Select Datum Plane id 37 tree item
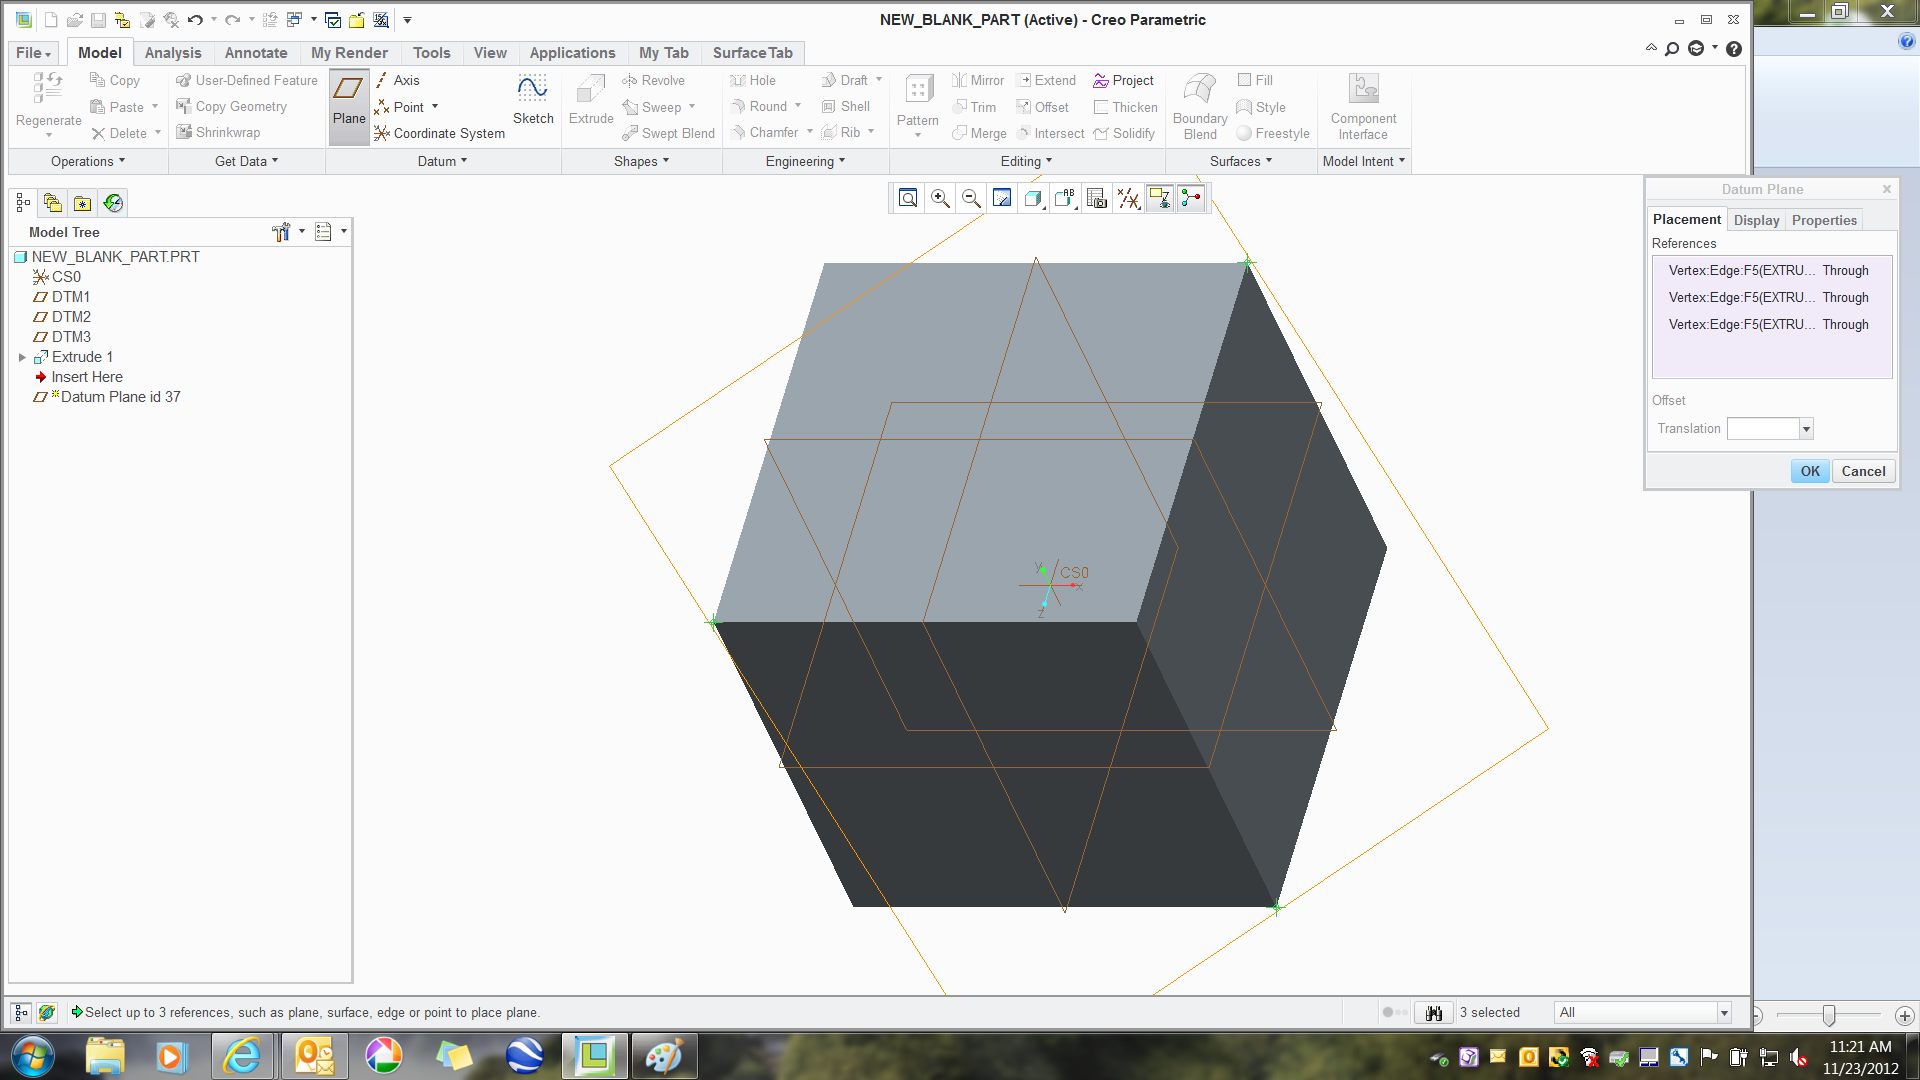Viewport: 1920px width, 1080px height. click(108, 397)
